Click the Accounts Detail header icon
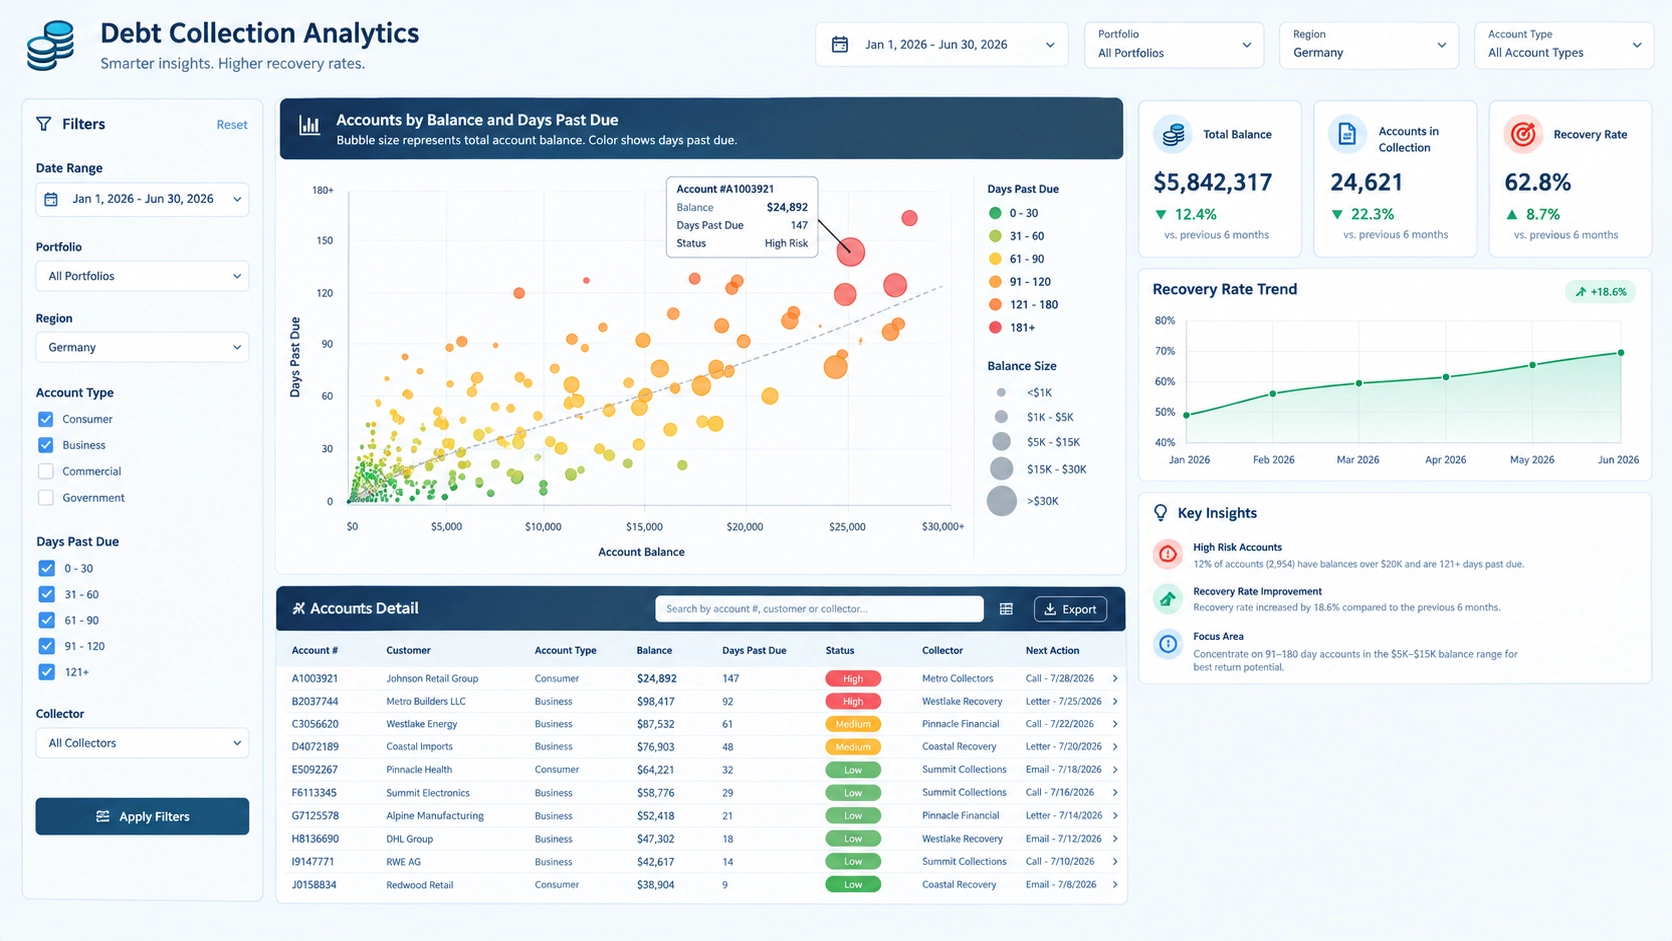 tap(298, 608)
